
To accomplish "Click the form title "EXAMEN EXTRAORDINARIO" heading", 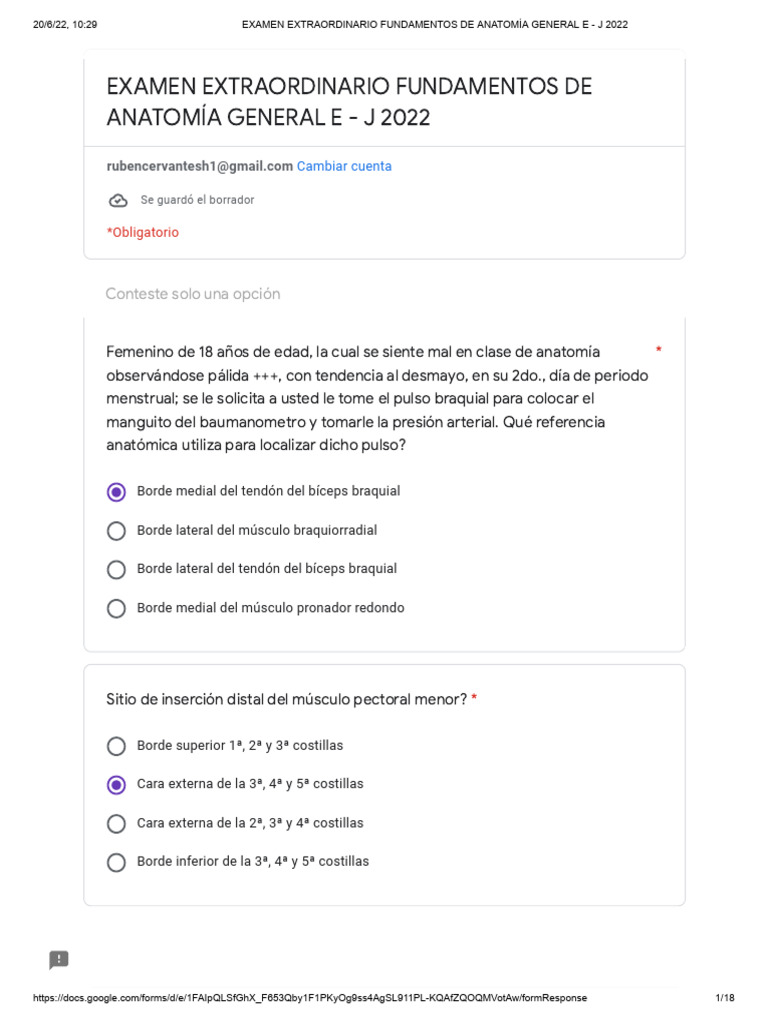I will click(x=349, y=102).
